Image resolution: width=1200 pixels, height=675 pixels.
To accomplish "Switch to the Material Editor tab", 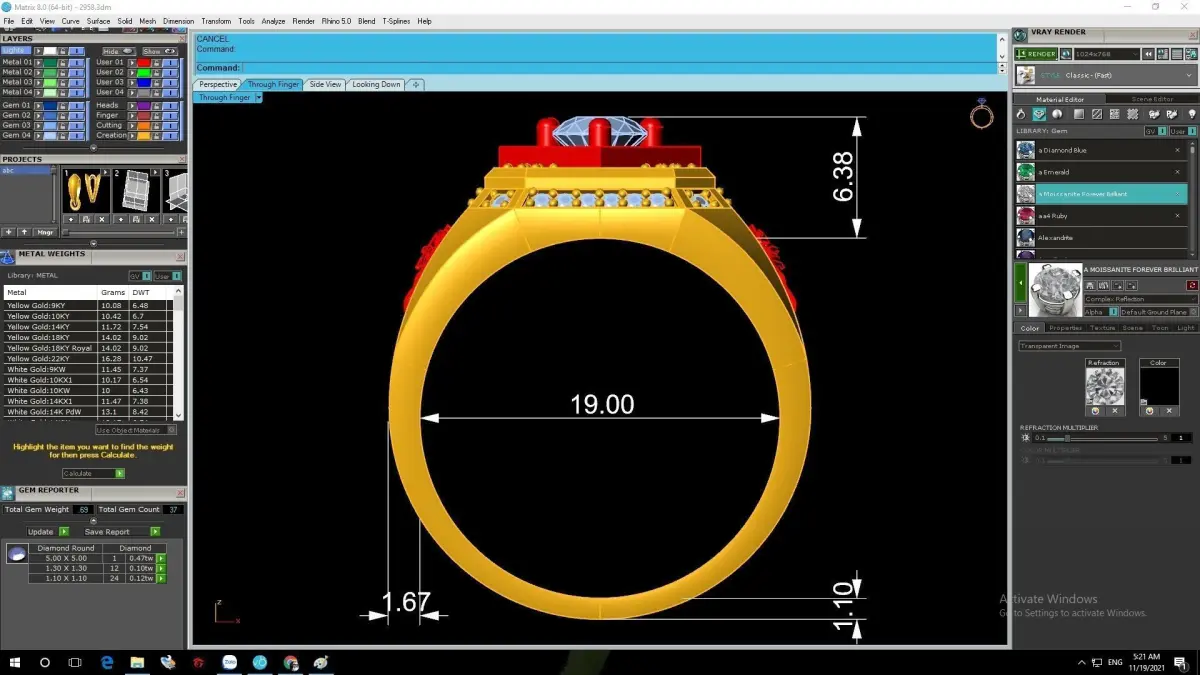I will 1060,99.
